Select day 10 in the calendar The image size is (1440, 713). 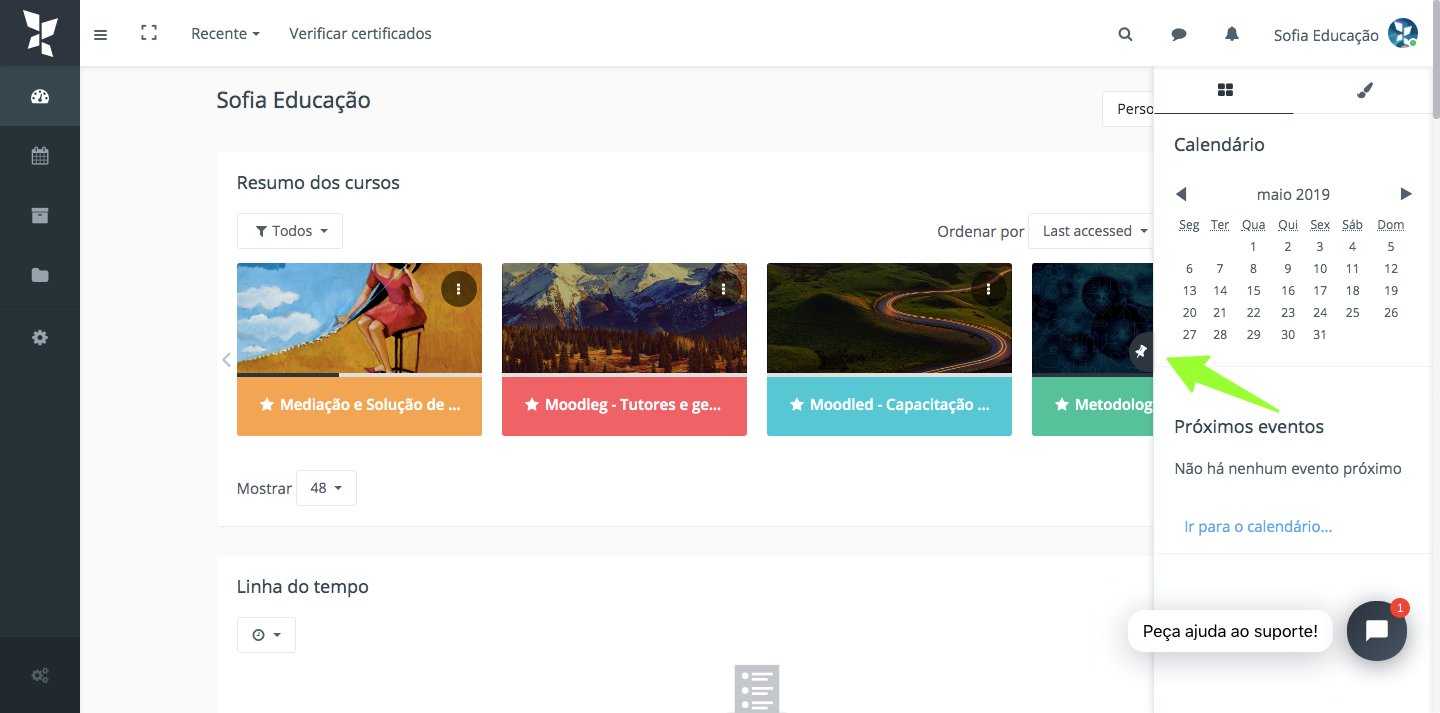(1320, 269)
